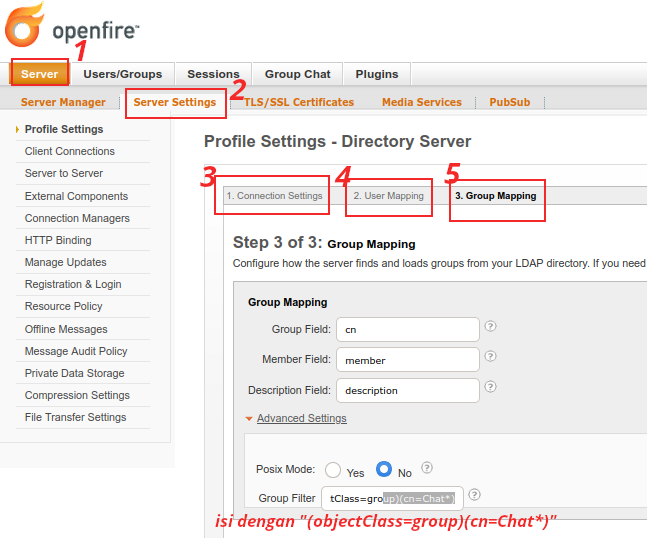Open the Users/Groups tab

coord(123,74)
